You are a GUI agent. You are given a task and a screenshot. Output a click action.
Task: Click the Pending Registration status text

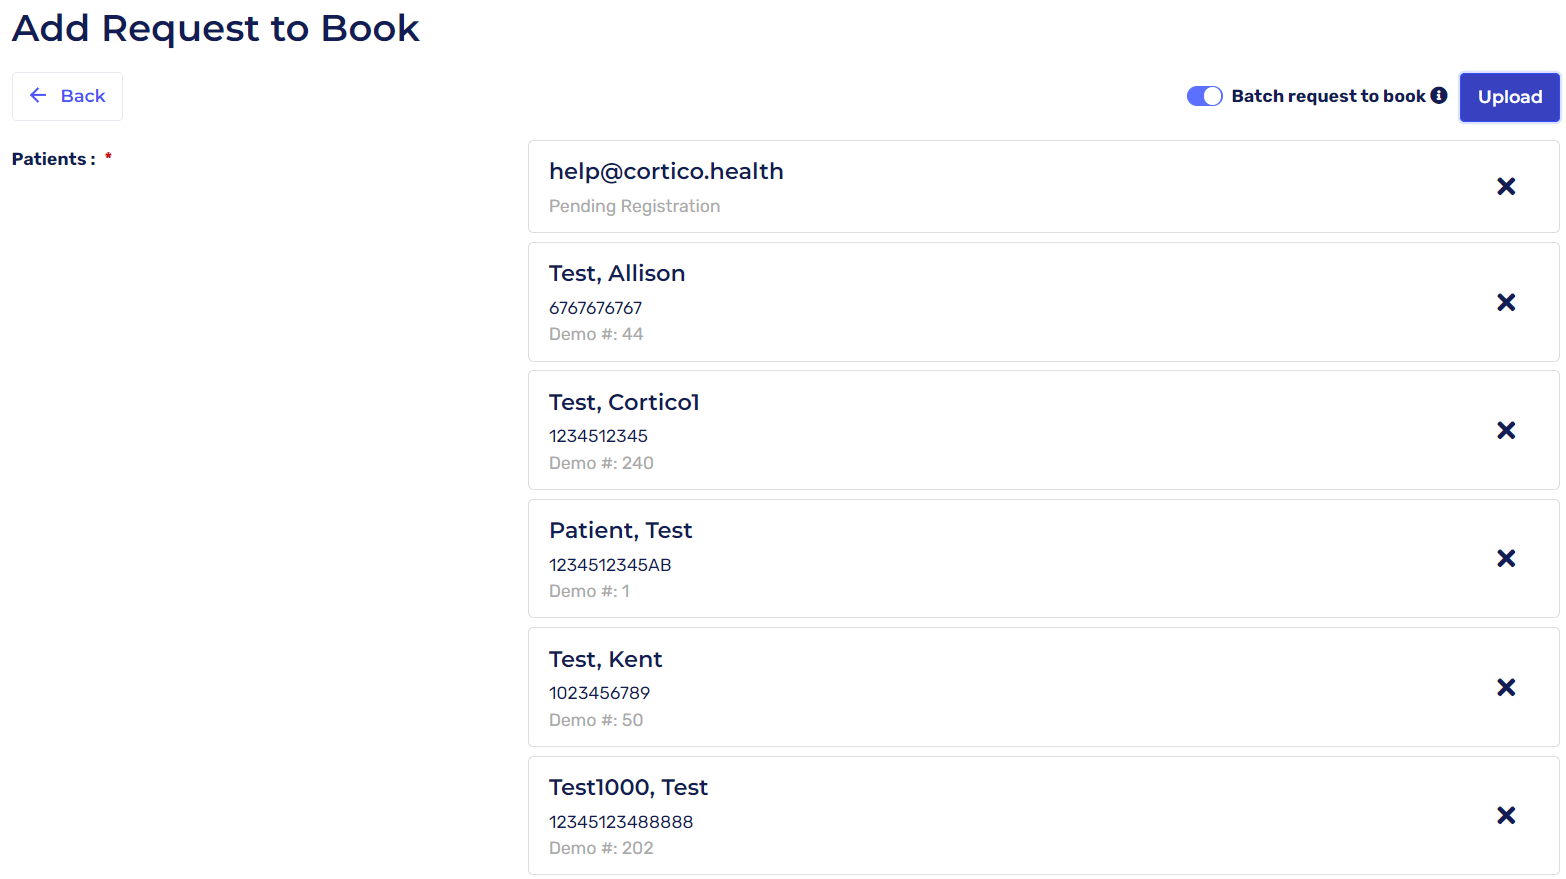point(634,206)
